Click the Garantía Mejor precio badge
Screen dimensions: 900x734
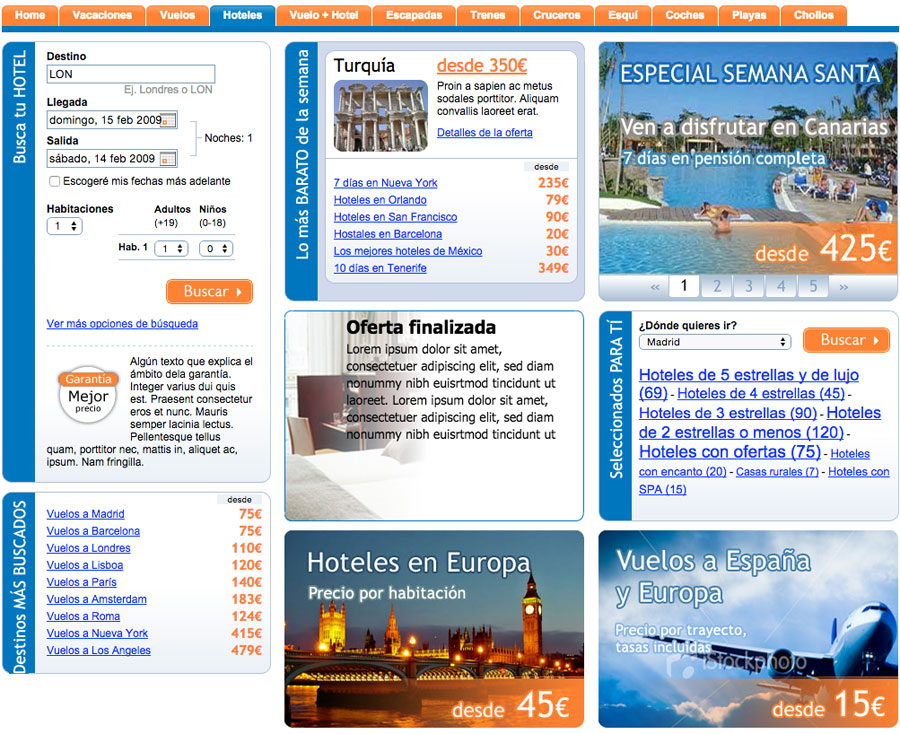pos(88,393)
